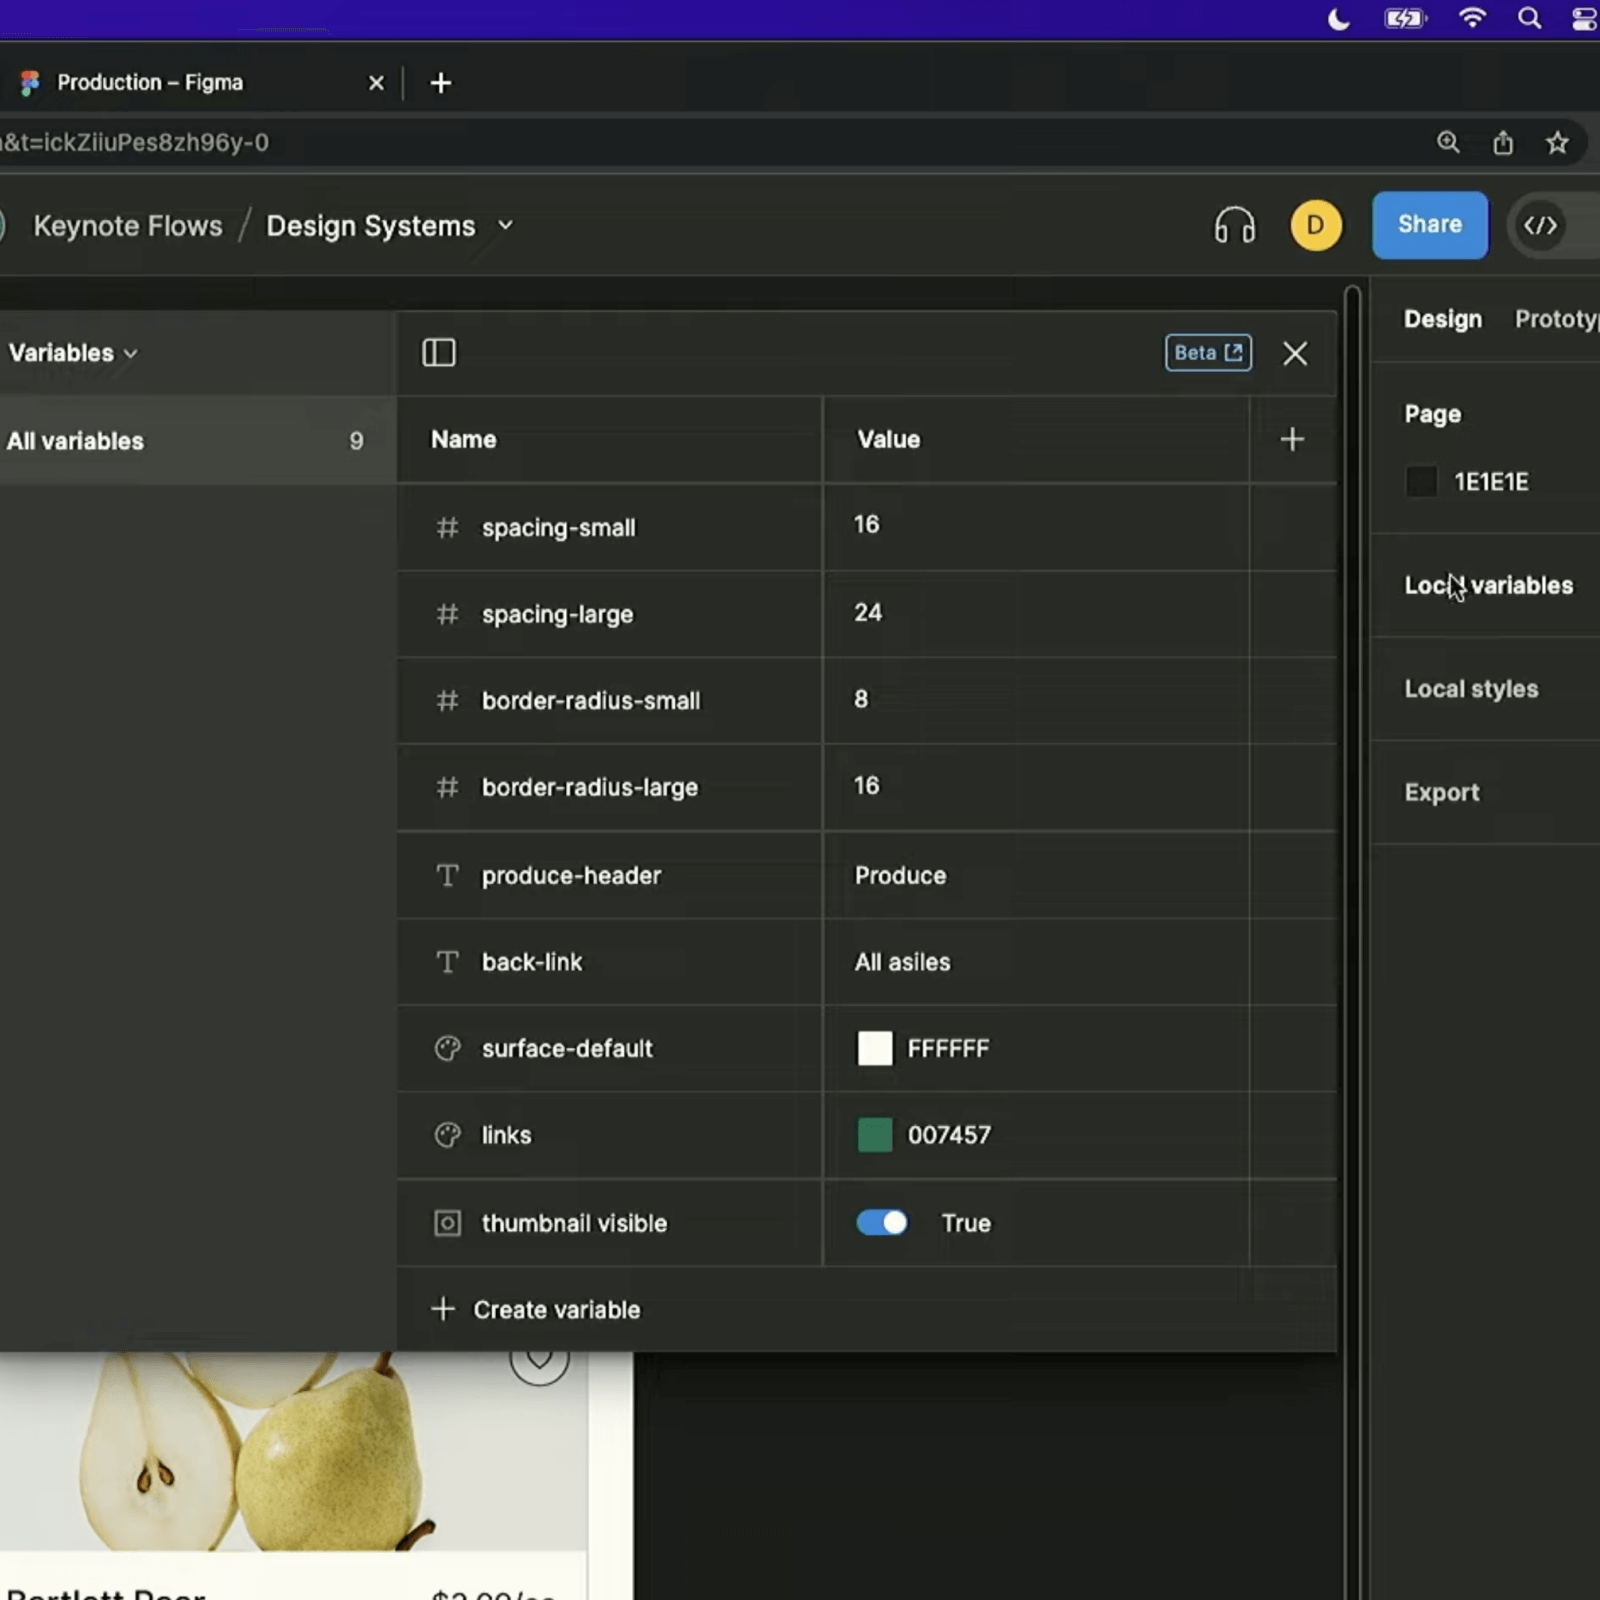Click Create variable at the panel bottom

click(x=555, y=1309)
